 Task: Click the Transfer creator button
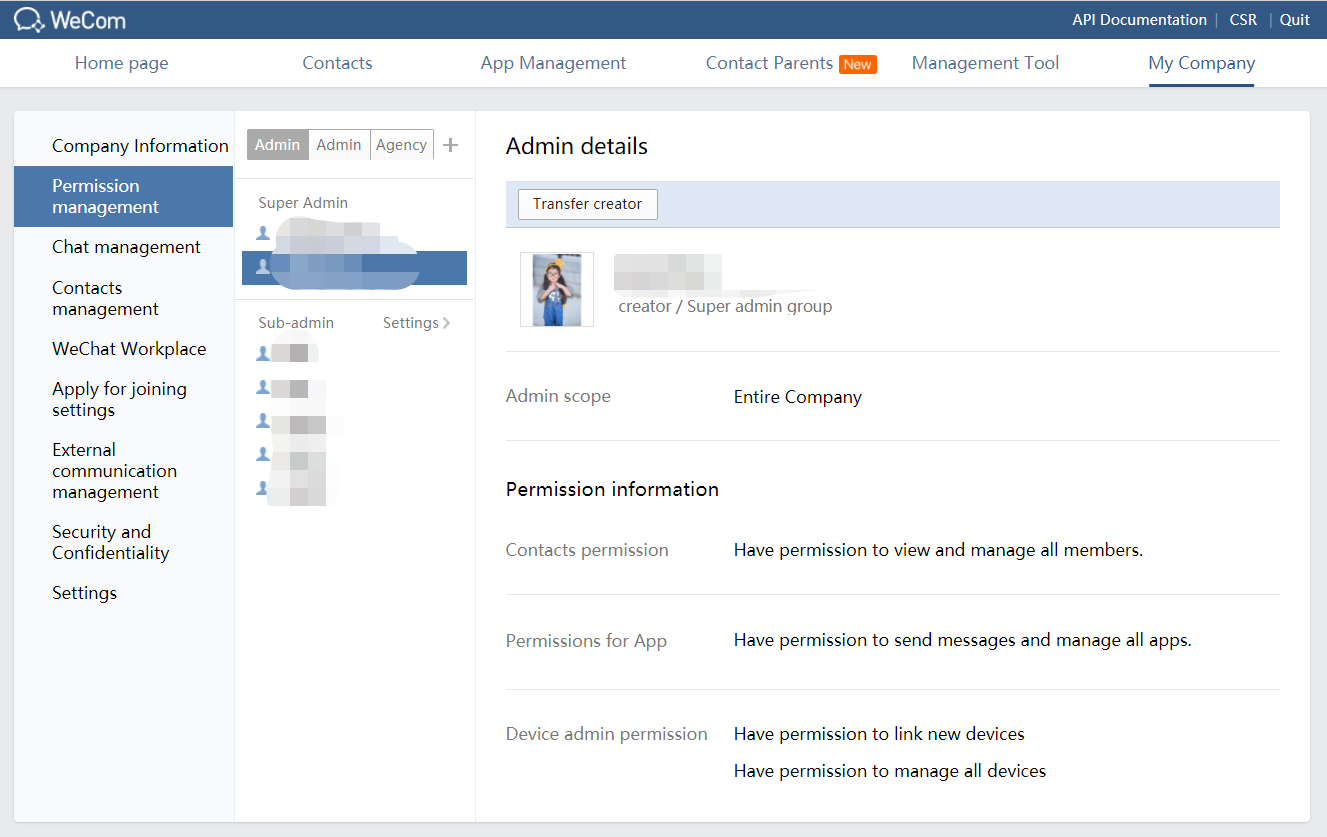point(588,204)
